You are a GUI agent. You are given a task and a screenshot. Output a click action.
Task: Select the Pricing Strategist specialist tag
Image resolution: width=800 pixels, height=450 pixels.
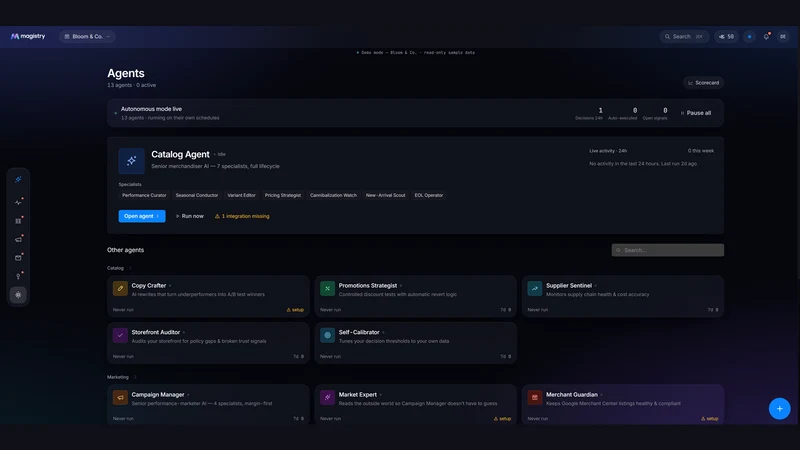click(283, 195)
